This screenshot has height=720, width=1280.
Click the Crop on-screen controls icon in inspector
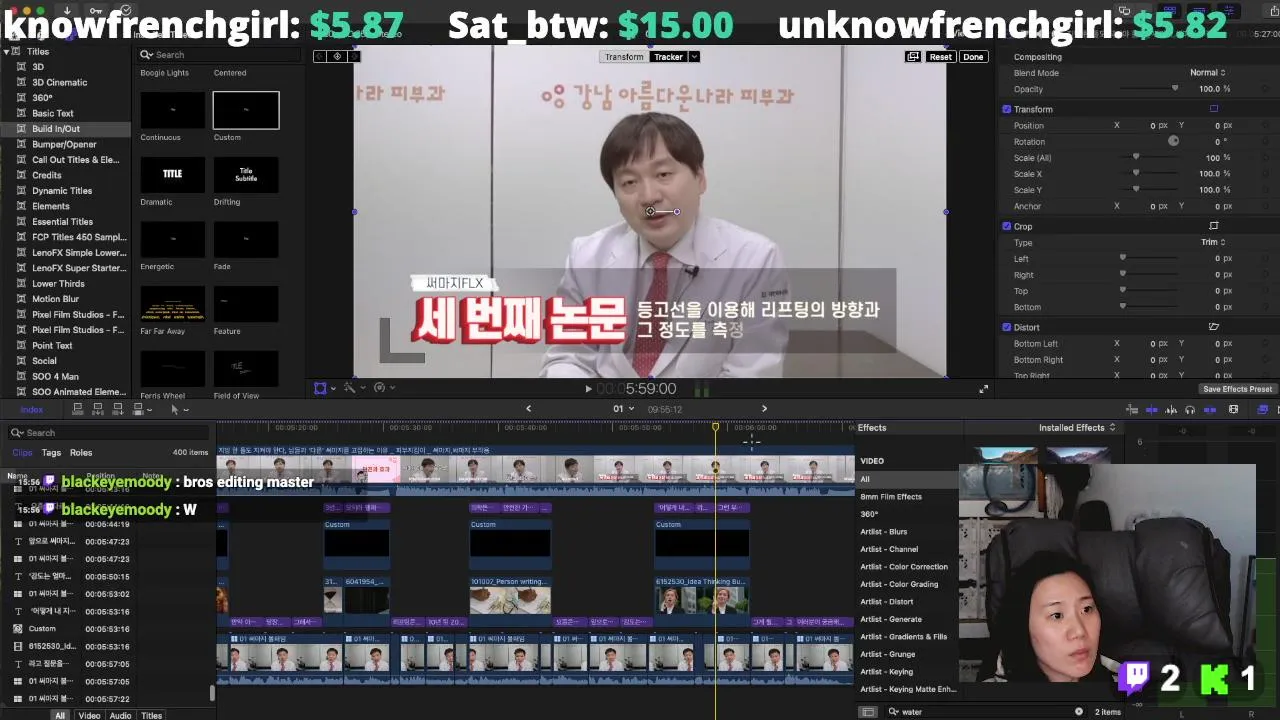point(1214,226)
